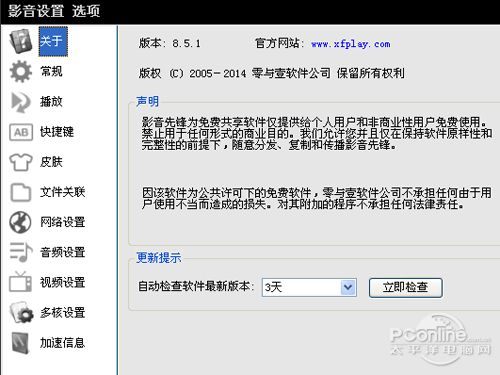500x375 pixels.
Task: Click the 影音设置 选项 window title
Action: 54,11
